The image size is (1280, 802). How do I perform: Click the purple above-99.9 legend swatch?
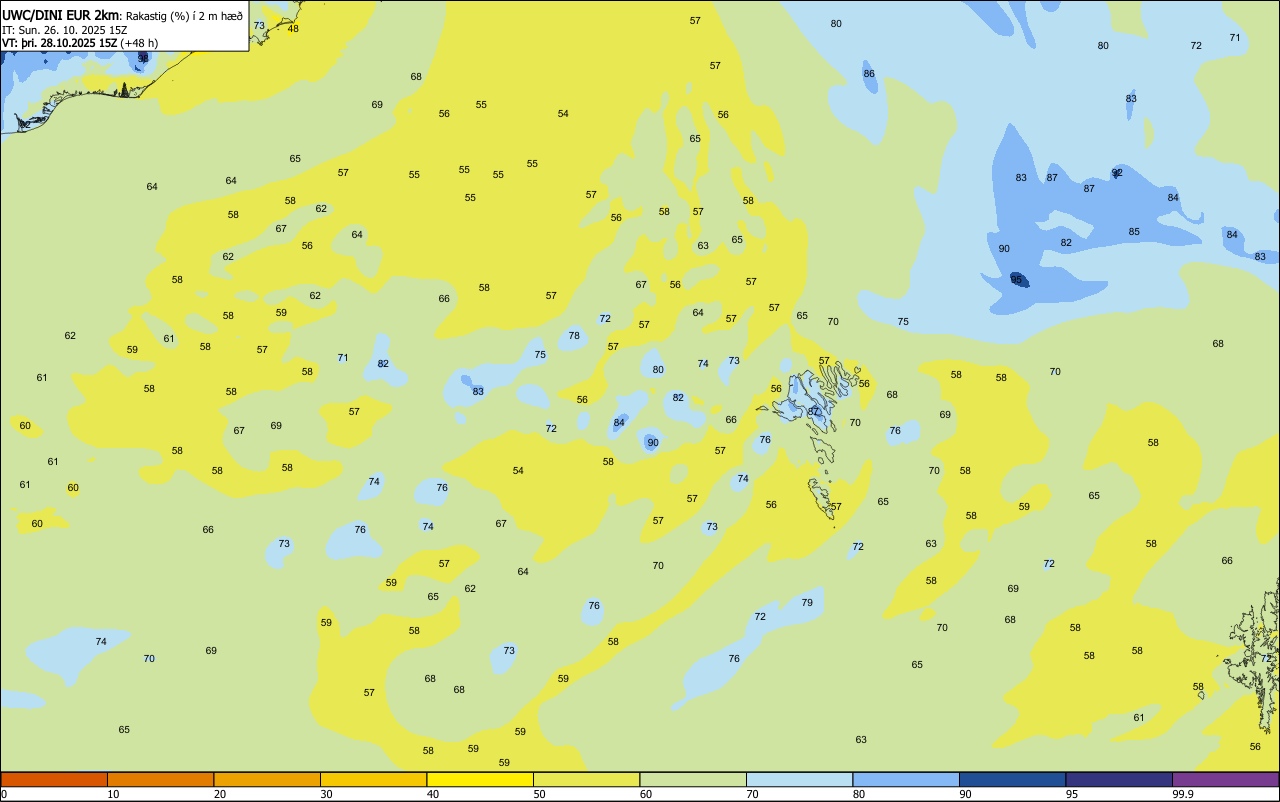1225,779
